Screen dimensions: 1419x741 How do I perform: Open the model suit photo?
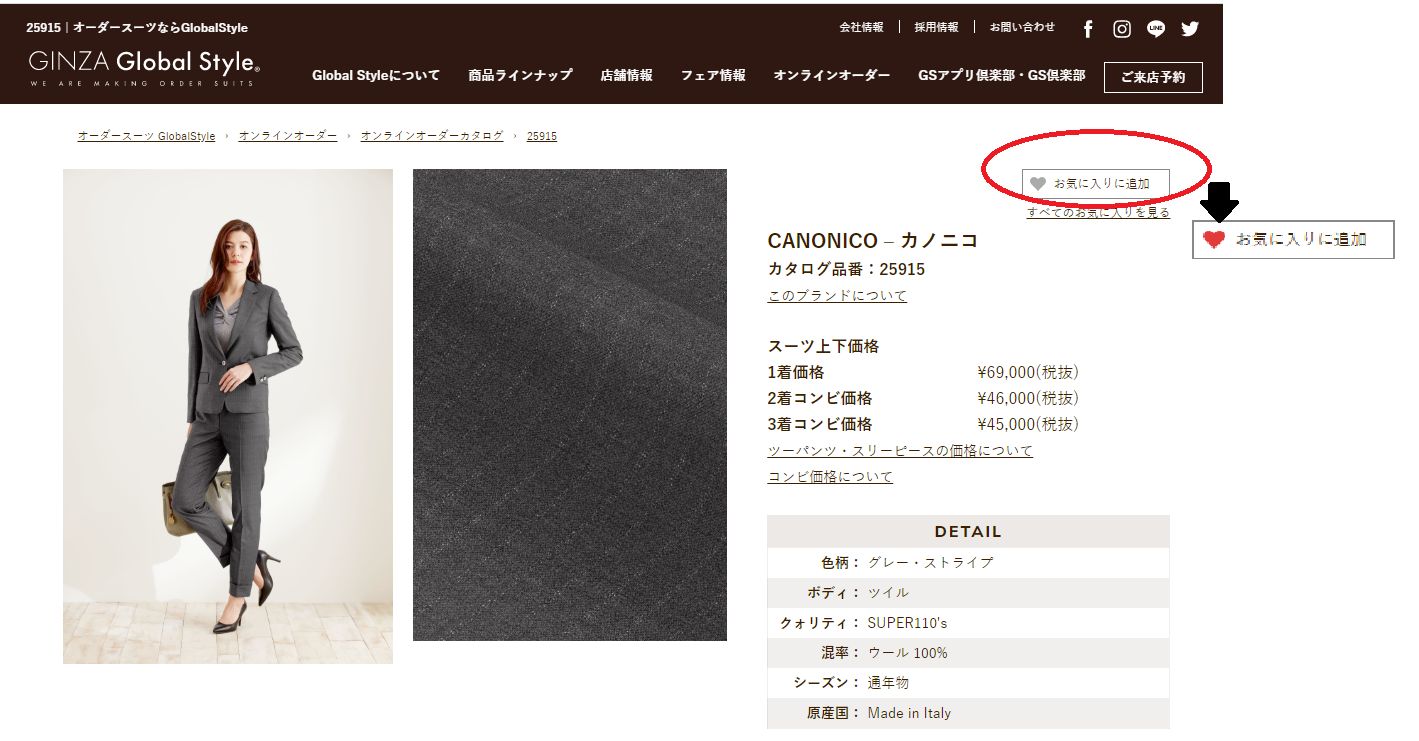point(228,416)
